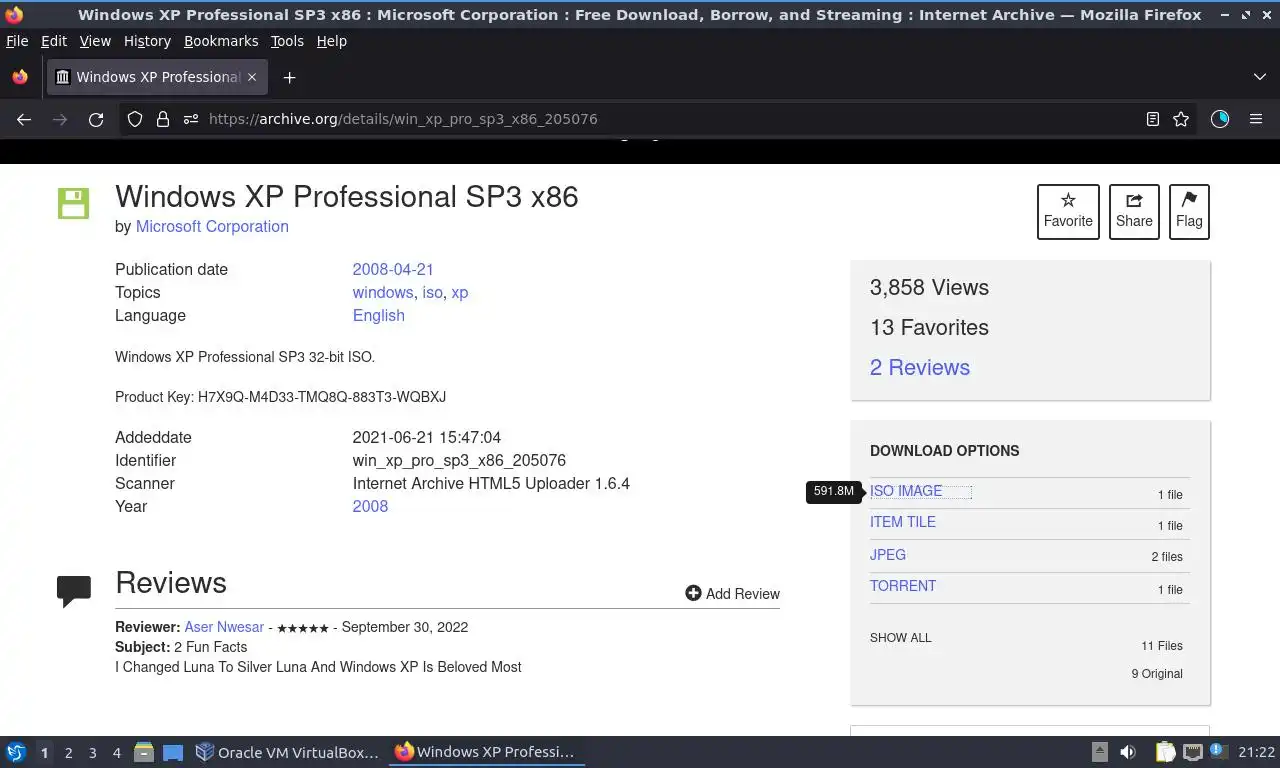Bookmark this page with the star
The width and height of the screenshot is (1280, 768).
click(1181, 119)
